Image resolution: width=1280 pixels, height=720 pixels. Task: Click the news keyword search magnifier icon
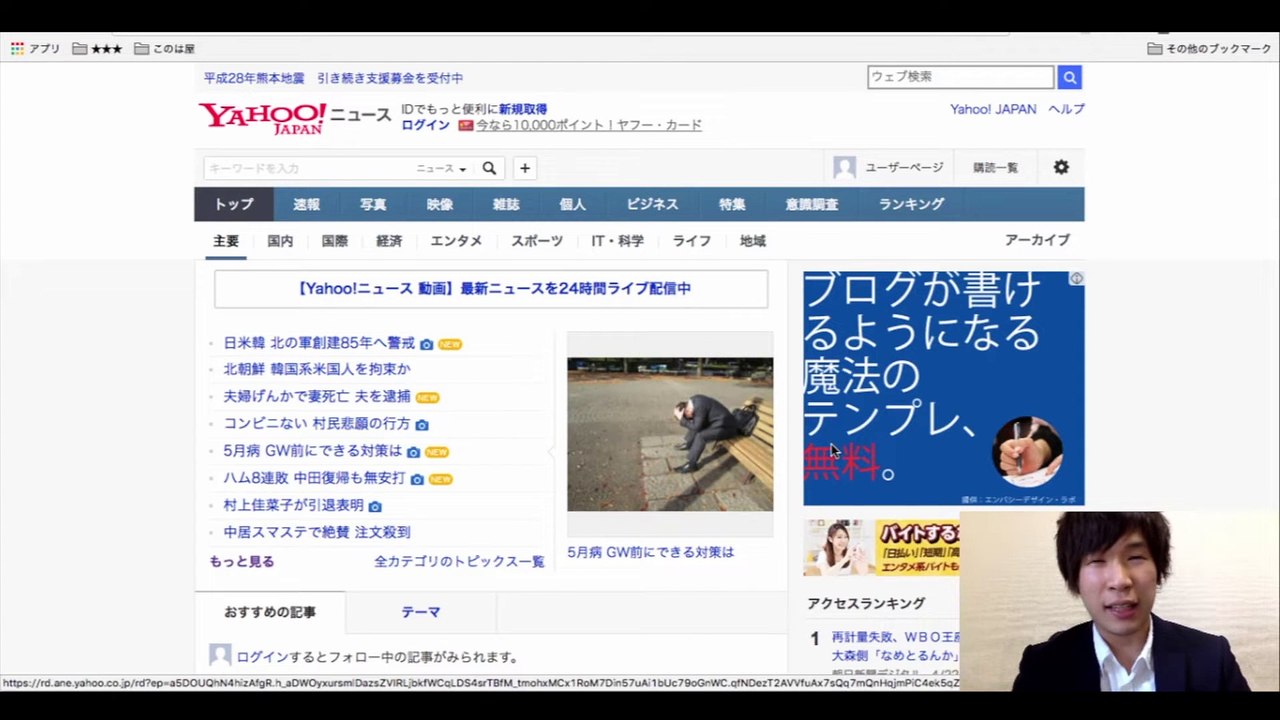(x=489, y=168)
